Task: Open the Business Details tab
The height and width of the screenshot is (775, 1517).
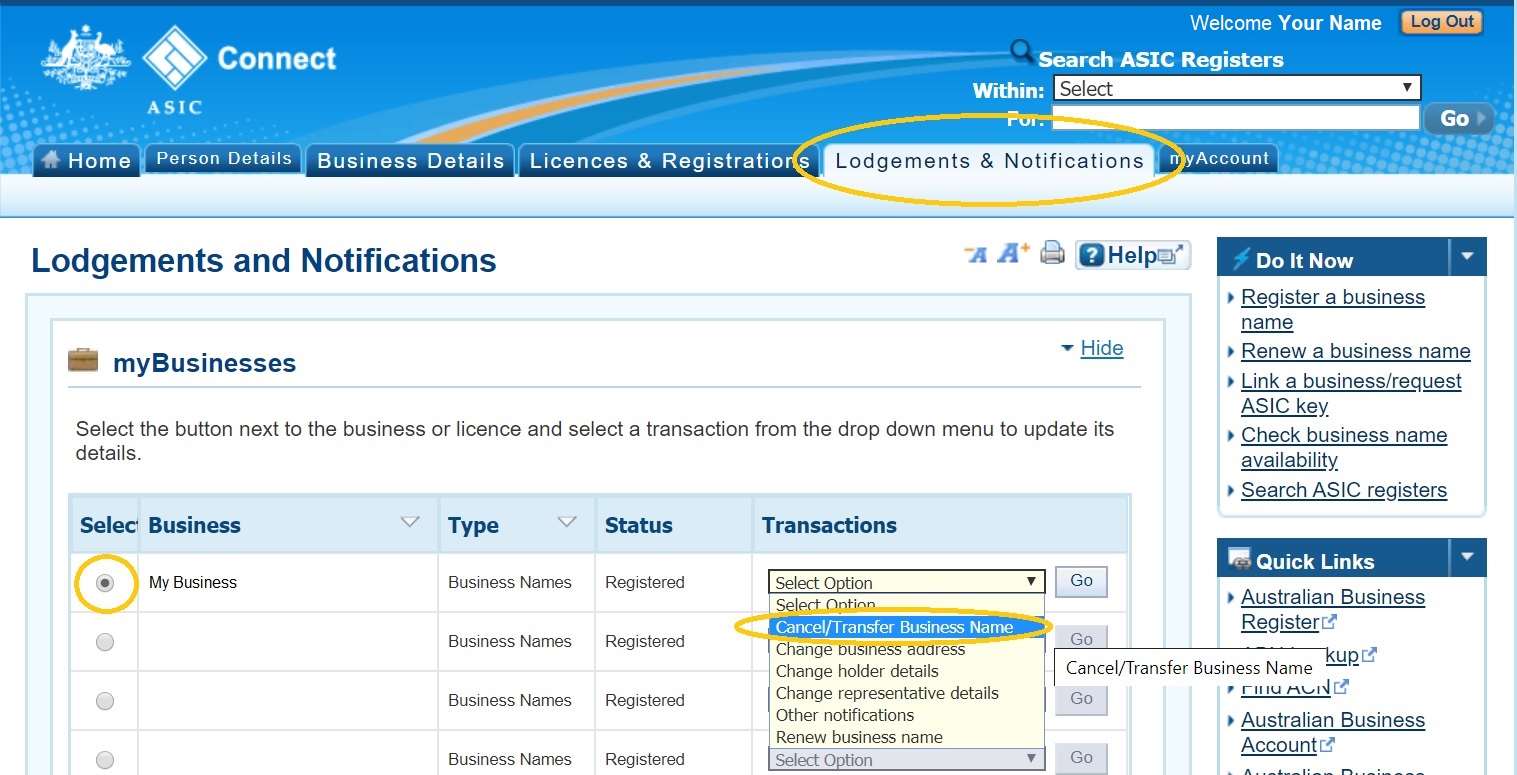Action: [x=411, y=161]
